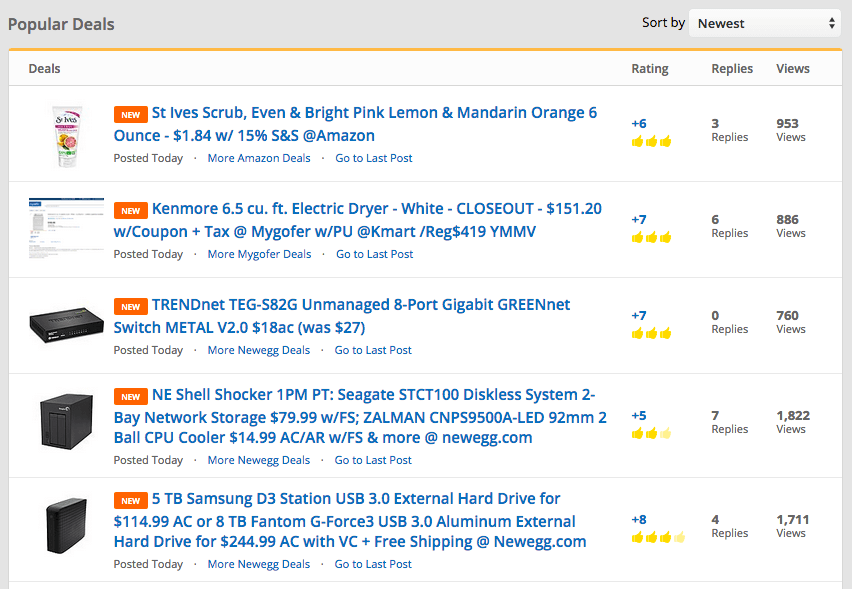
Task: Open More Mygofer Deals link
Action: tap(259, 254)
